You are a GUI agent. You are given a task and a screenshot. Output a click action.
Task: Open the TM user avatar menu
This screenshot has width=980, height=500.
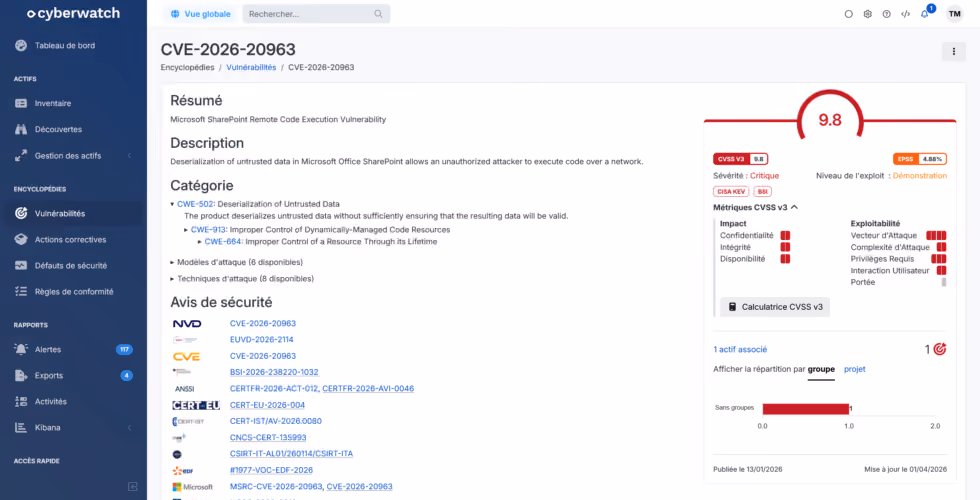coord(954,14)
